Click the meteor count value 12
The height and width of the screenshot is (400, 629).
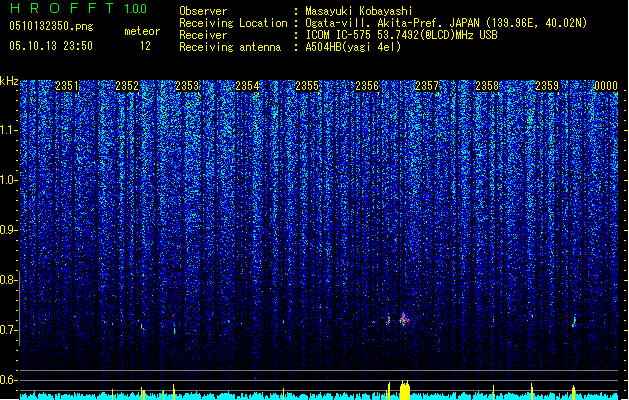tap(145, 46)
